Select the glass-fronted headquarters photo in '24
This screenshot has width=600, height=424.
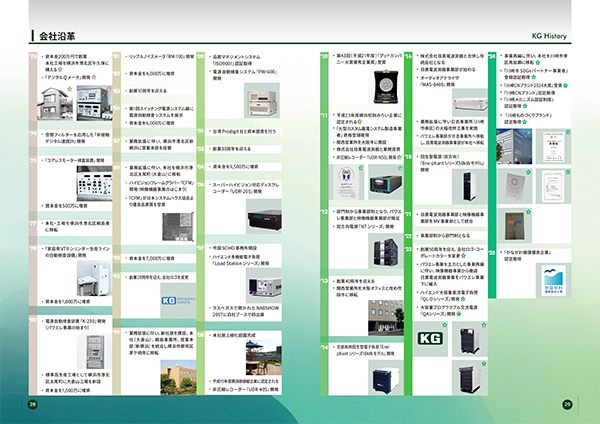pos(514,146)
